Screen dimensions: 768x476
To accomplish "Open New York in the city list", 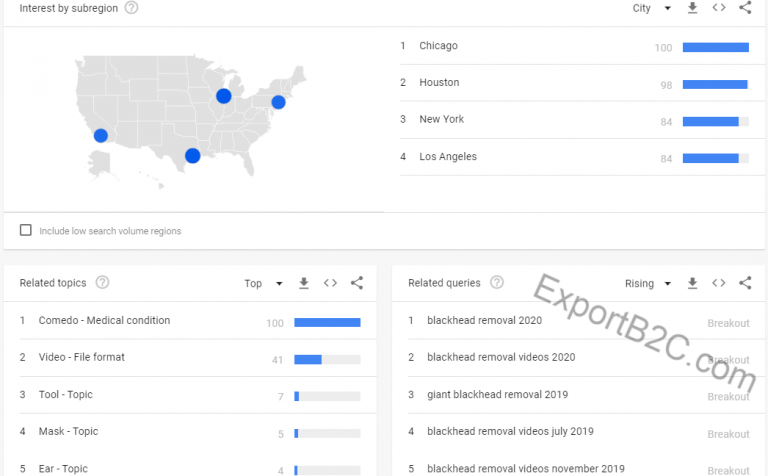I will 441,119.
